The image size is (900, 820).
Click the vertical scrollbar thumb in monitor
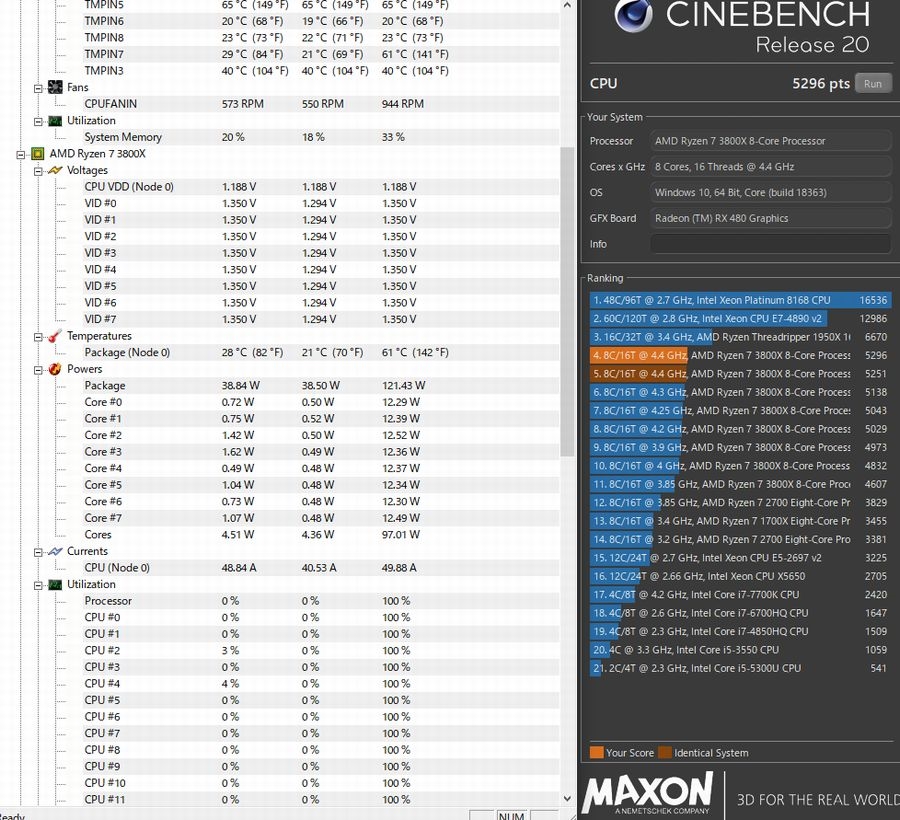(567, 302)
